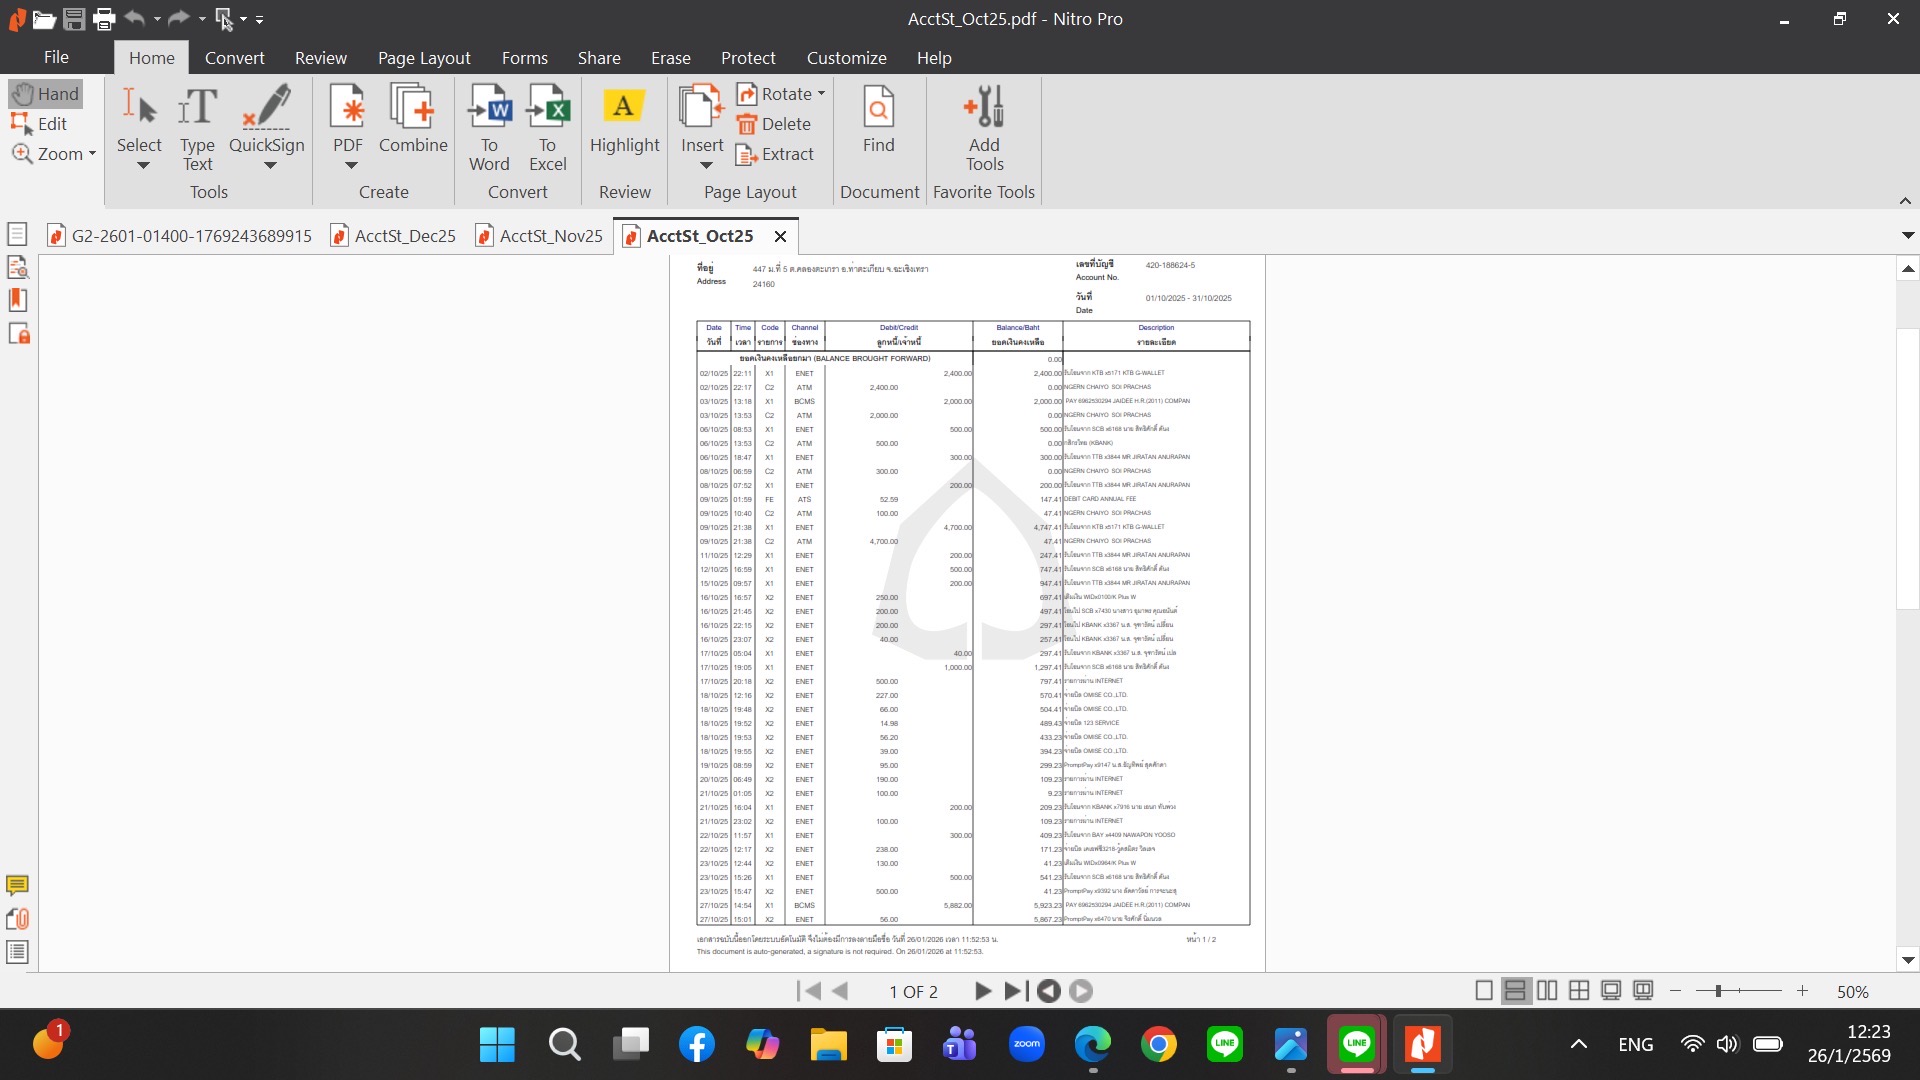1920x1080 pixels.
Task: Expand the document tabs list arrow
Action: [1907, 236]
